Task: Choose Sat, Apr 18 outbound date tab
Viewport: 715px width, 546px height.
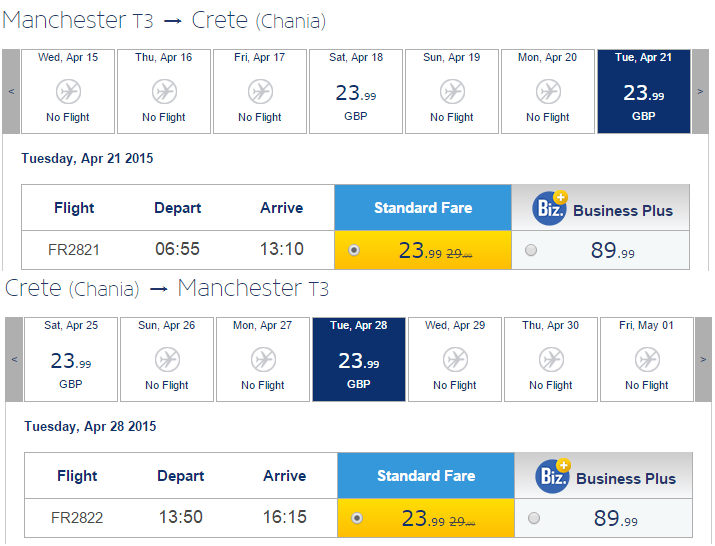Action: [356, 92]
